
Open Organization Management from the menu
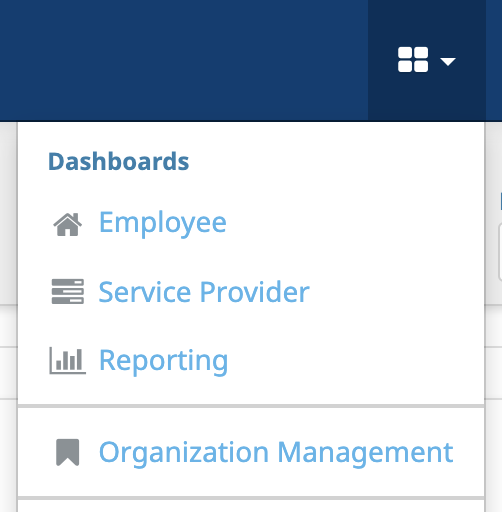coord(276,452)
